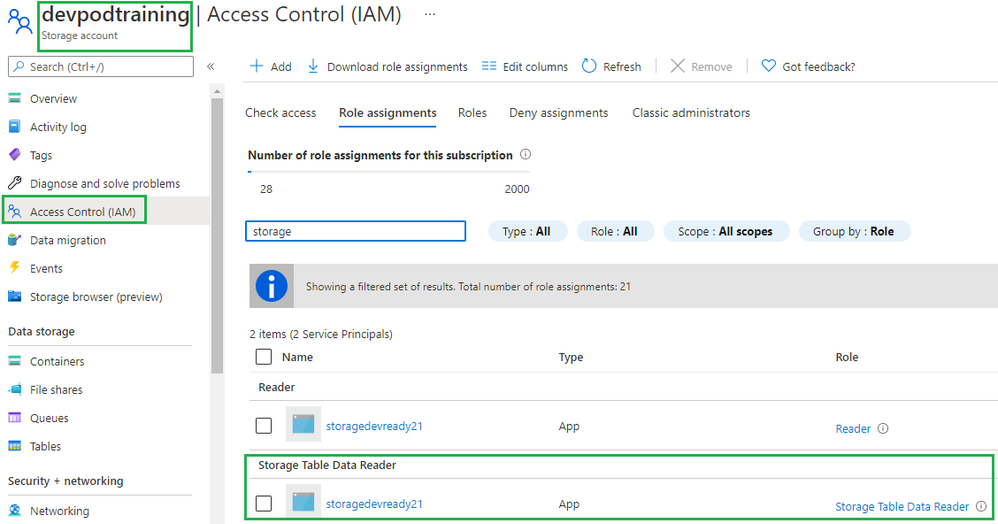Switch to the Deny assignments tab
Screen dimensions: 998x524
(x=558, y=113)
